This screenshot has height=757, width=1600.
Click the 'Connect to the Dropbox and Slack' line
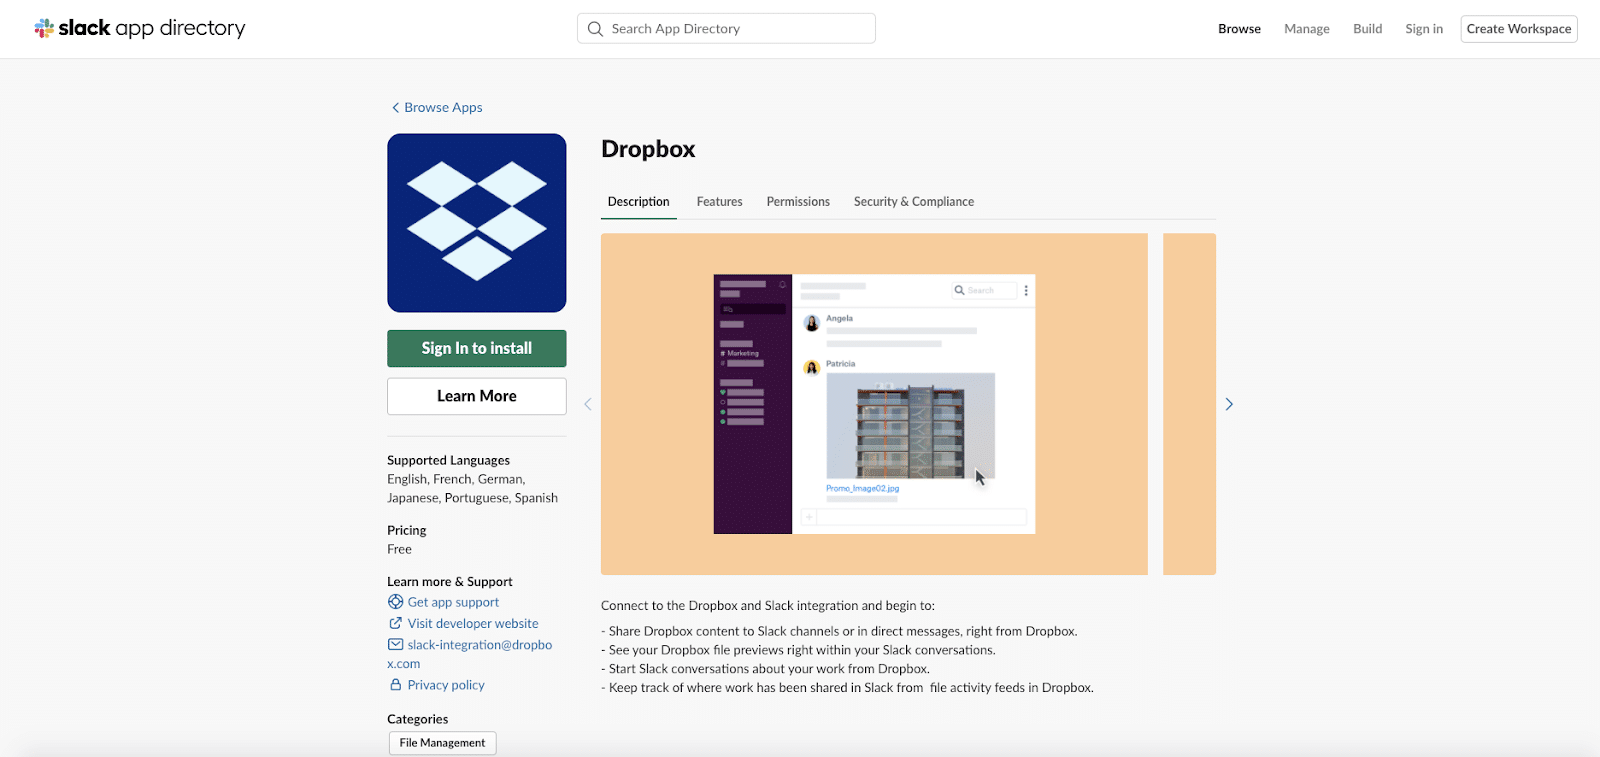(768, 605)
